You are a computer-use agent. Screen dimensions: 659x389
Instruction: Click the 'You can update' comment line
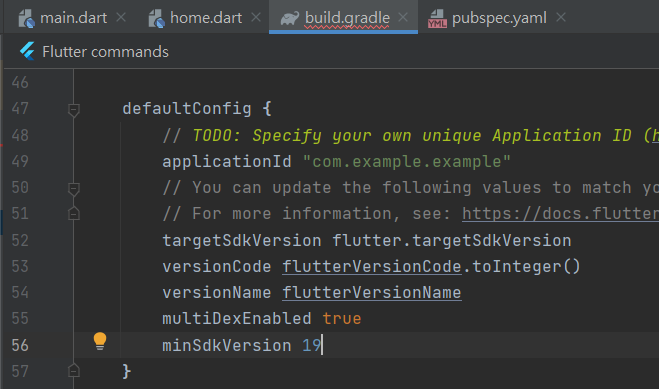coord(411,188)
